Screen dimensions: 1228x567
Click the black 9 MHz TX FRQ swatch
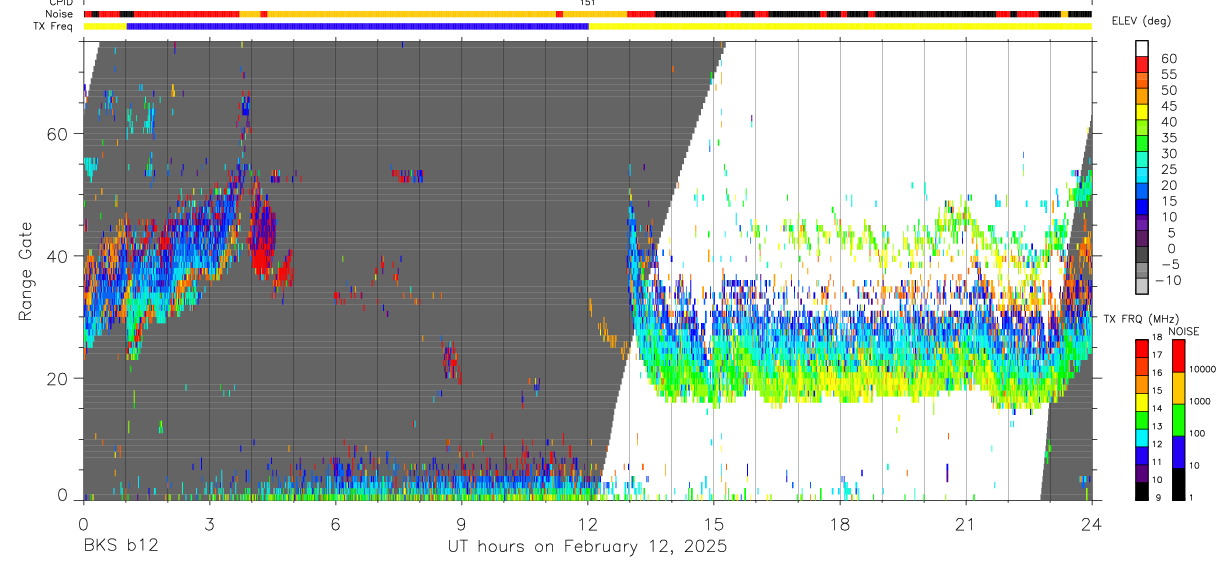[x=1142, y=491]
